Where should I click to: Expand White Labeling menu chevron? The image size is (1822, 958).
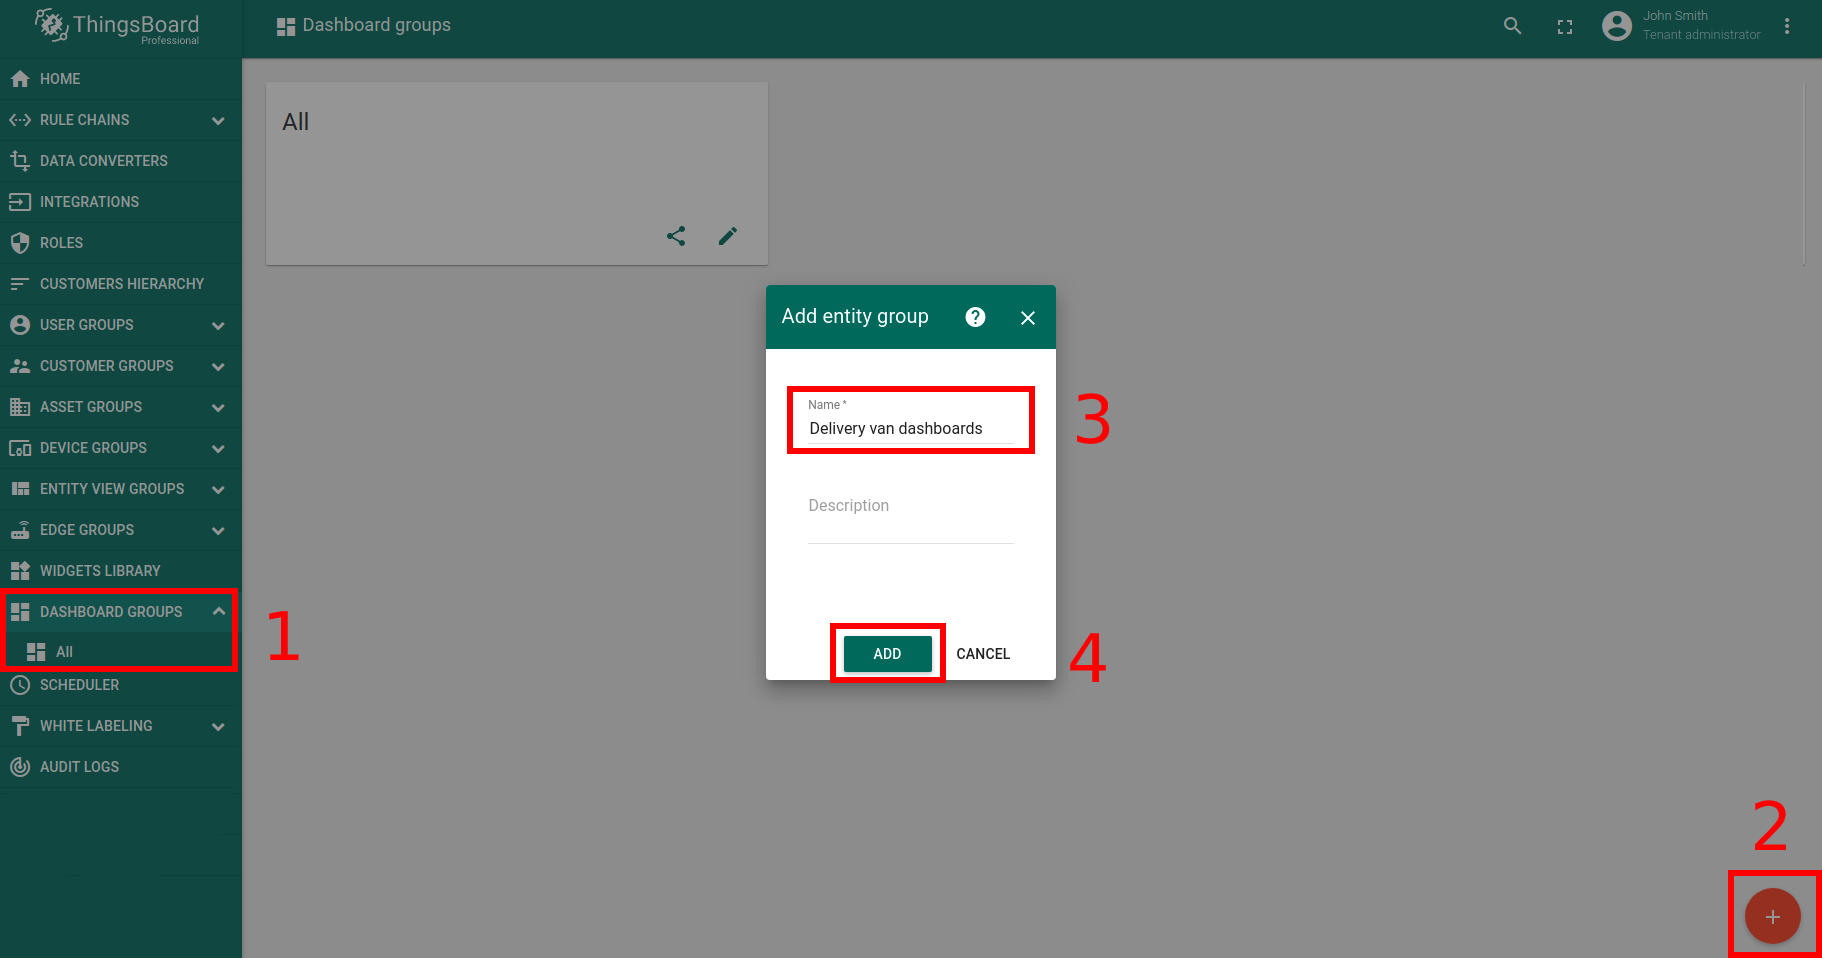(x=218, y=726)
